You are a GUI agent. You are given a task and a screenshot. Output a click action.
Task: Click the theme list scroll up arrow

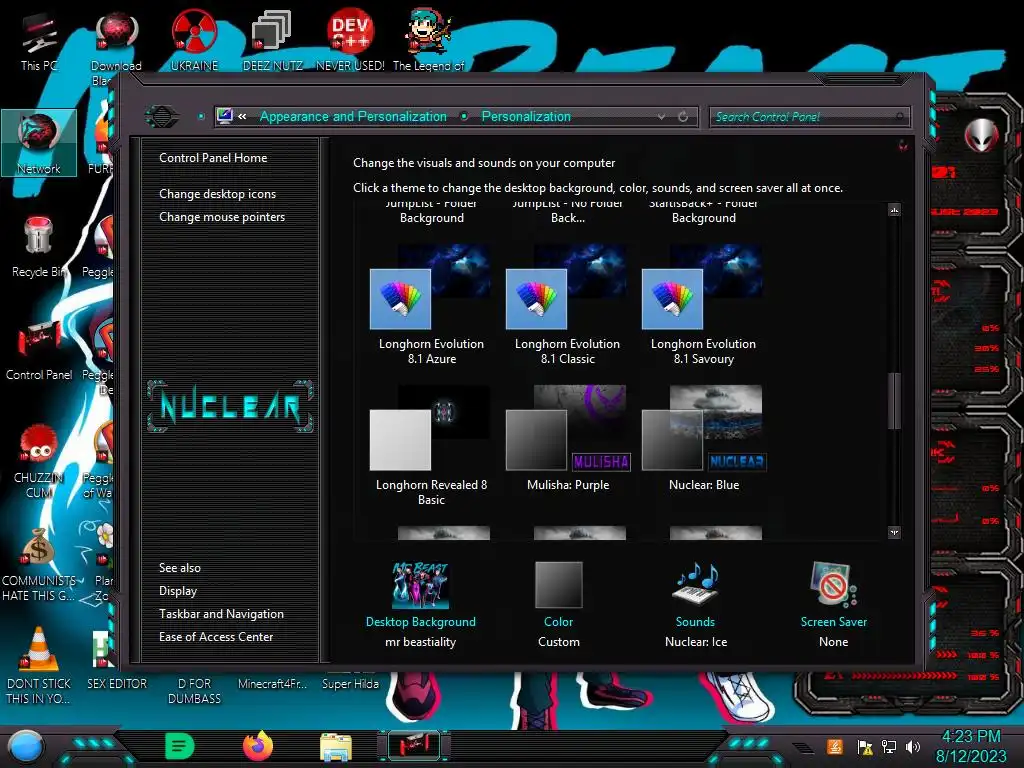(x=895, y=210)
